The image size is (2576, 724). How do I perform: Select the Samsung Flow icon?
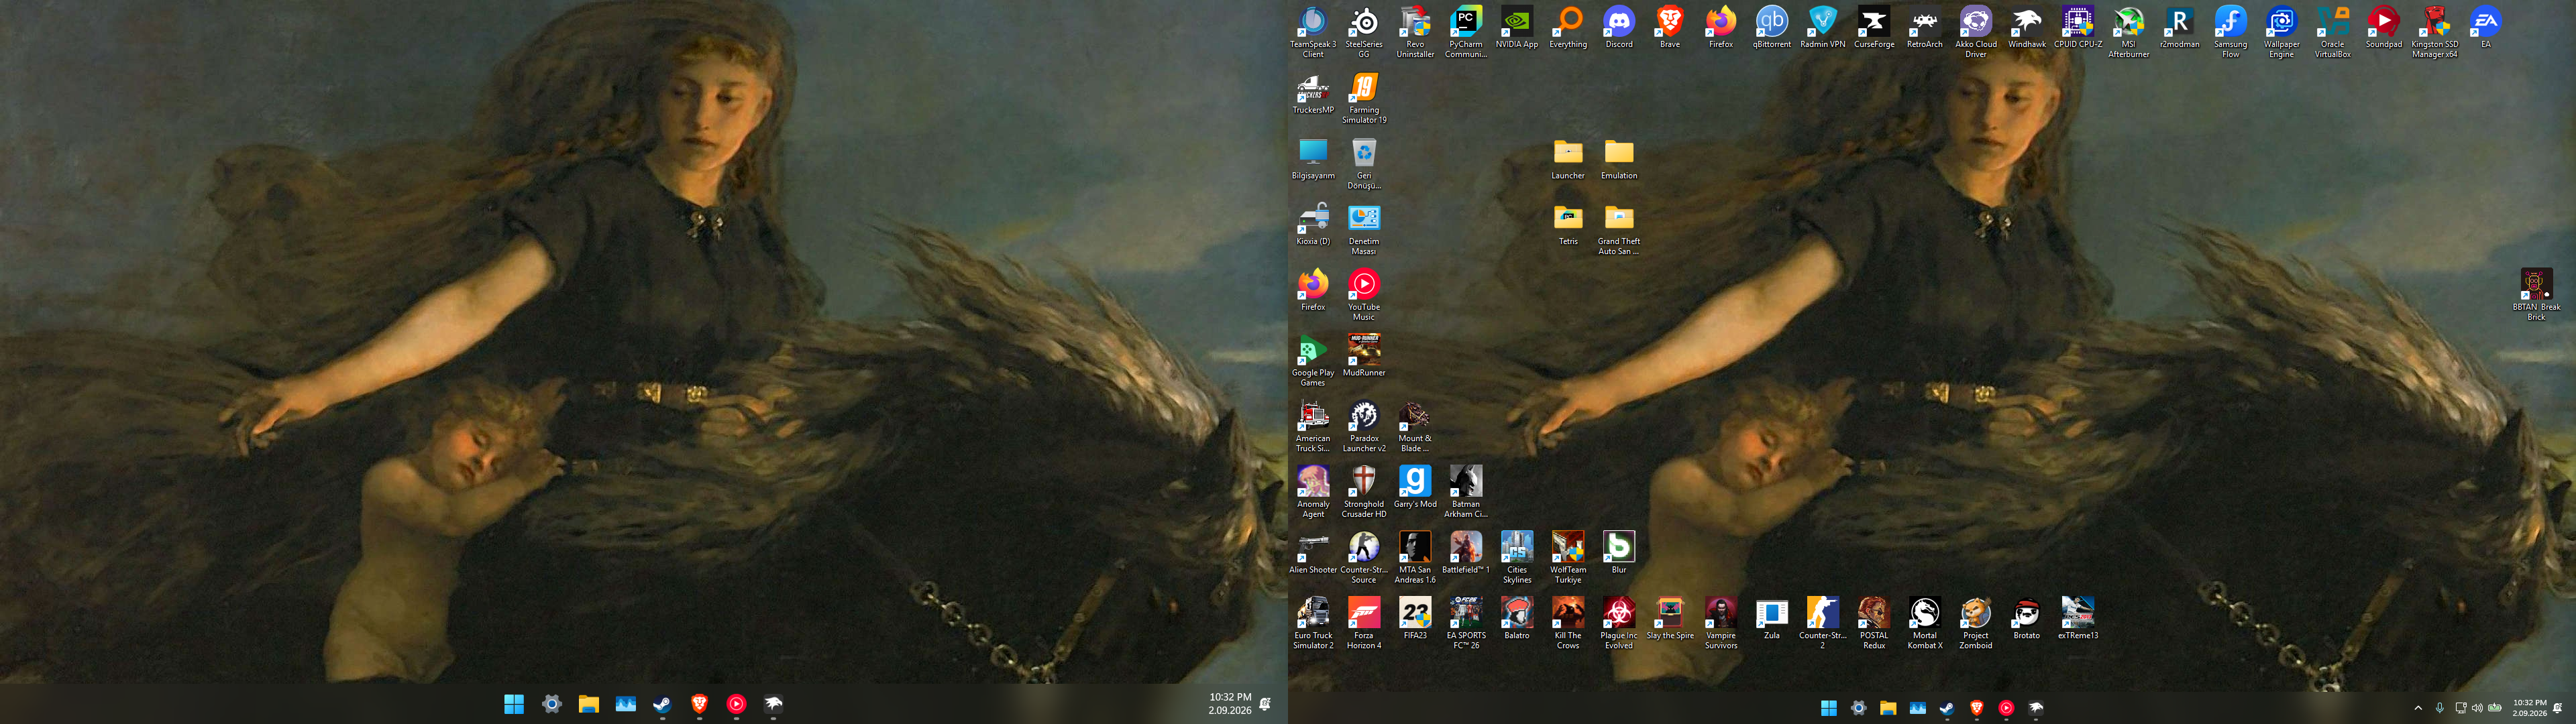coord(2231,32)
